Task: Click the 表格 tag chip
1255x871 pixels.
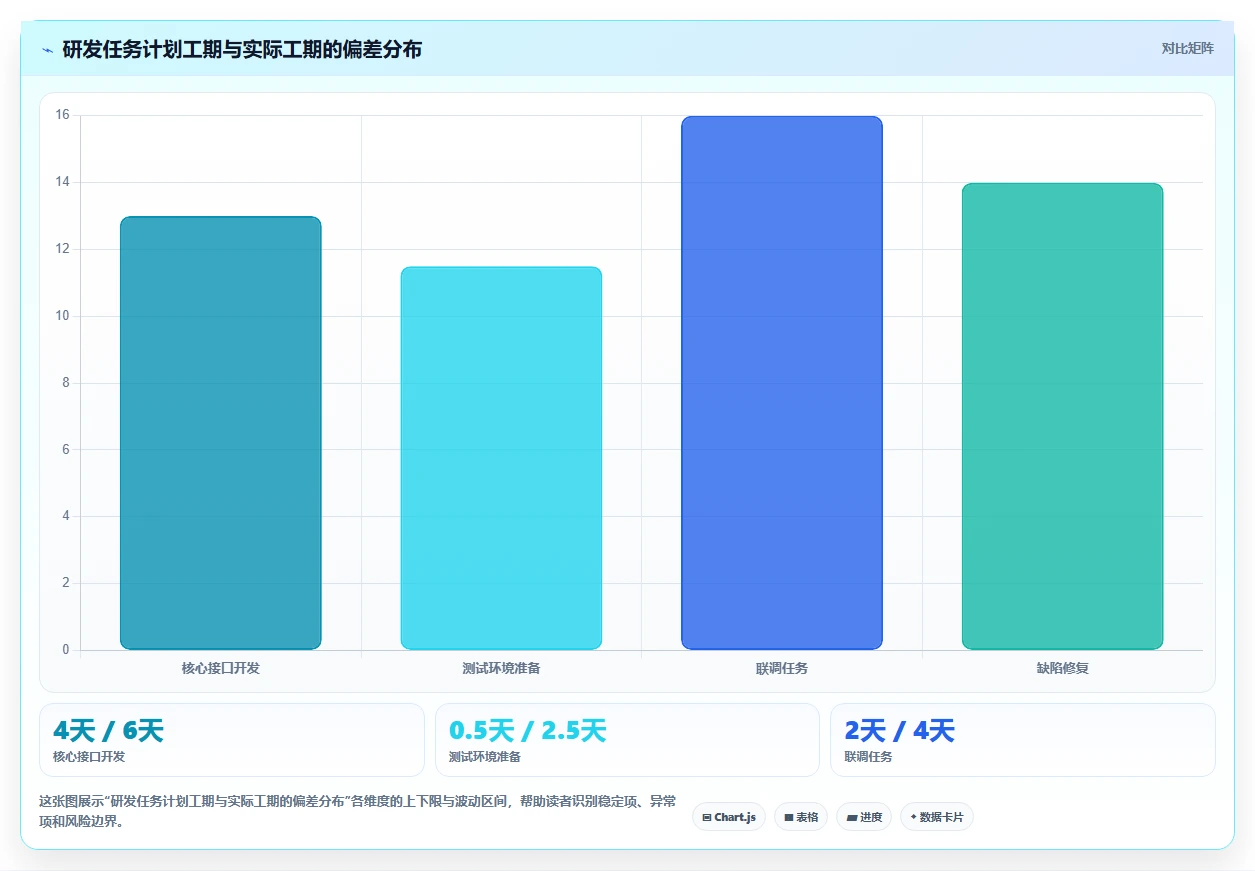Action: coord(801,817)
